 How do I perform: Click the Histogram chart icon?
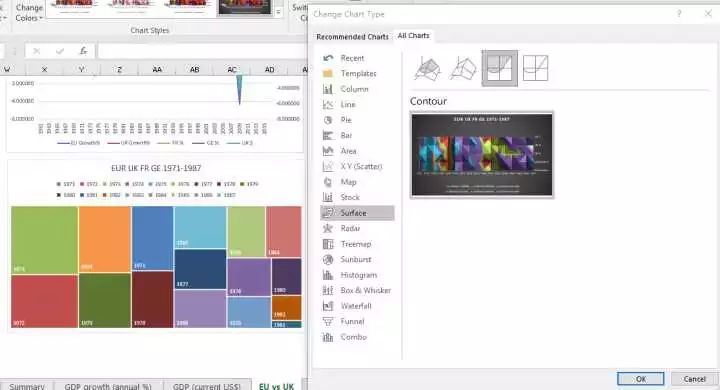[328, 275]
